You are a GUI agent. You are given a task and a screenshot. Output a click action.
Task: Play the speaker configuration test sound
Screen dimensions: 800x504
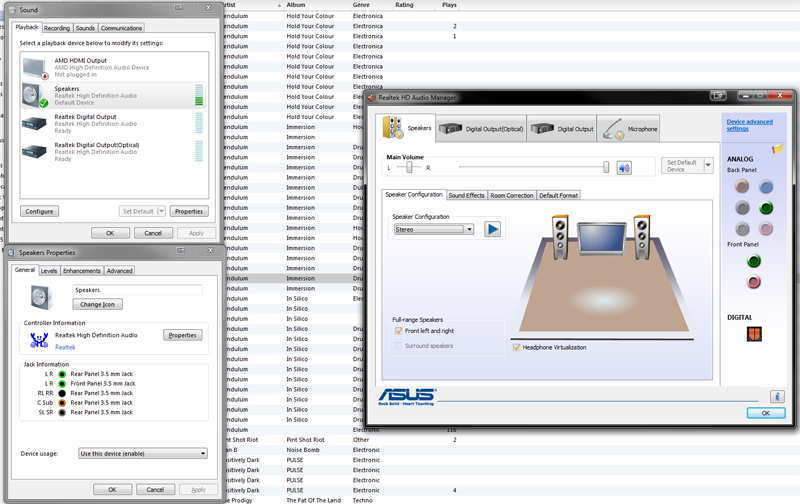click(x=492, y=229)
